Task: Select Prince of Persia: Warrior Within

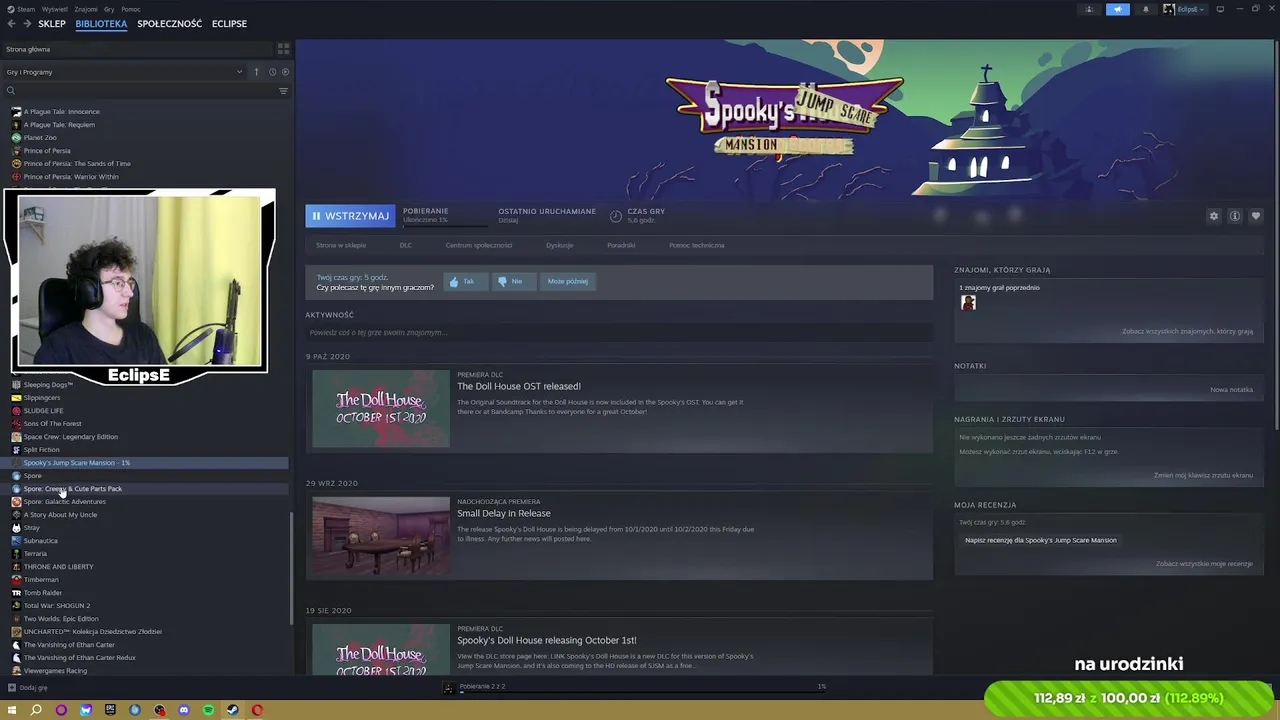Action: point(71,177)
